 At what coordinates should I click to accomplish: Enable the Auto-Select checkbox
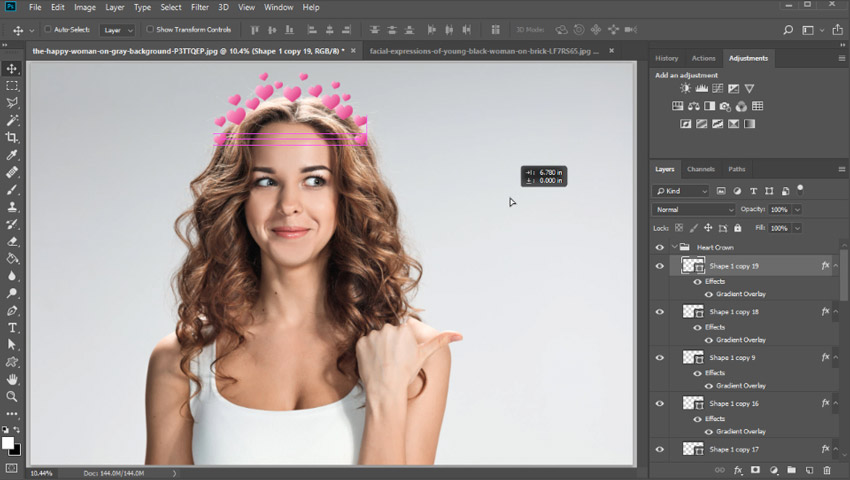[x=48, y=30]
